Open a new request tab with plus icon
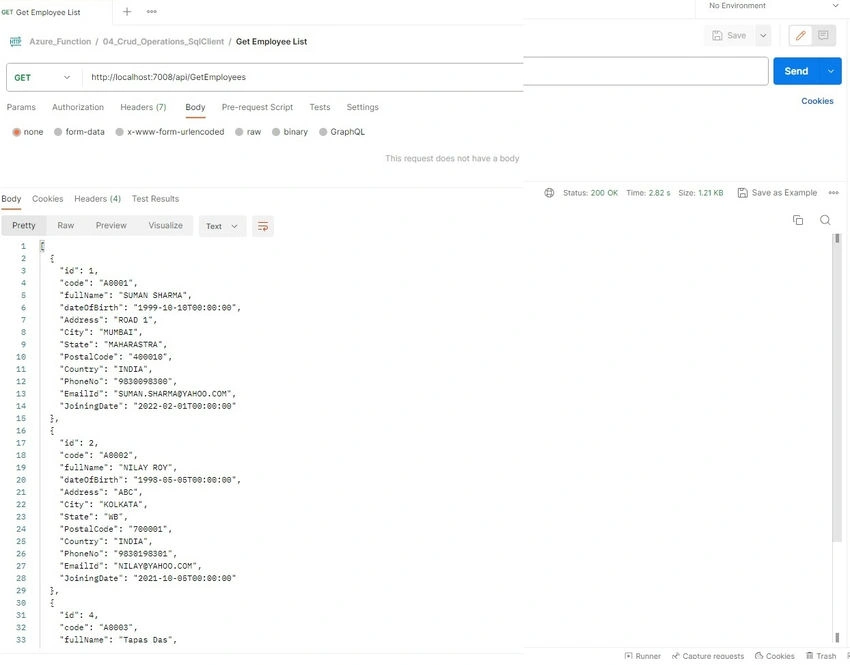 coord(127,11)
